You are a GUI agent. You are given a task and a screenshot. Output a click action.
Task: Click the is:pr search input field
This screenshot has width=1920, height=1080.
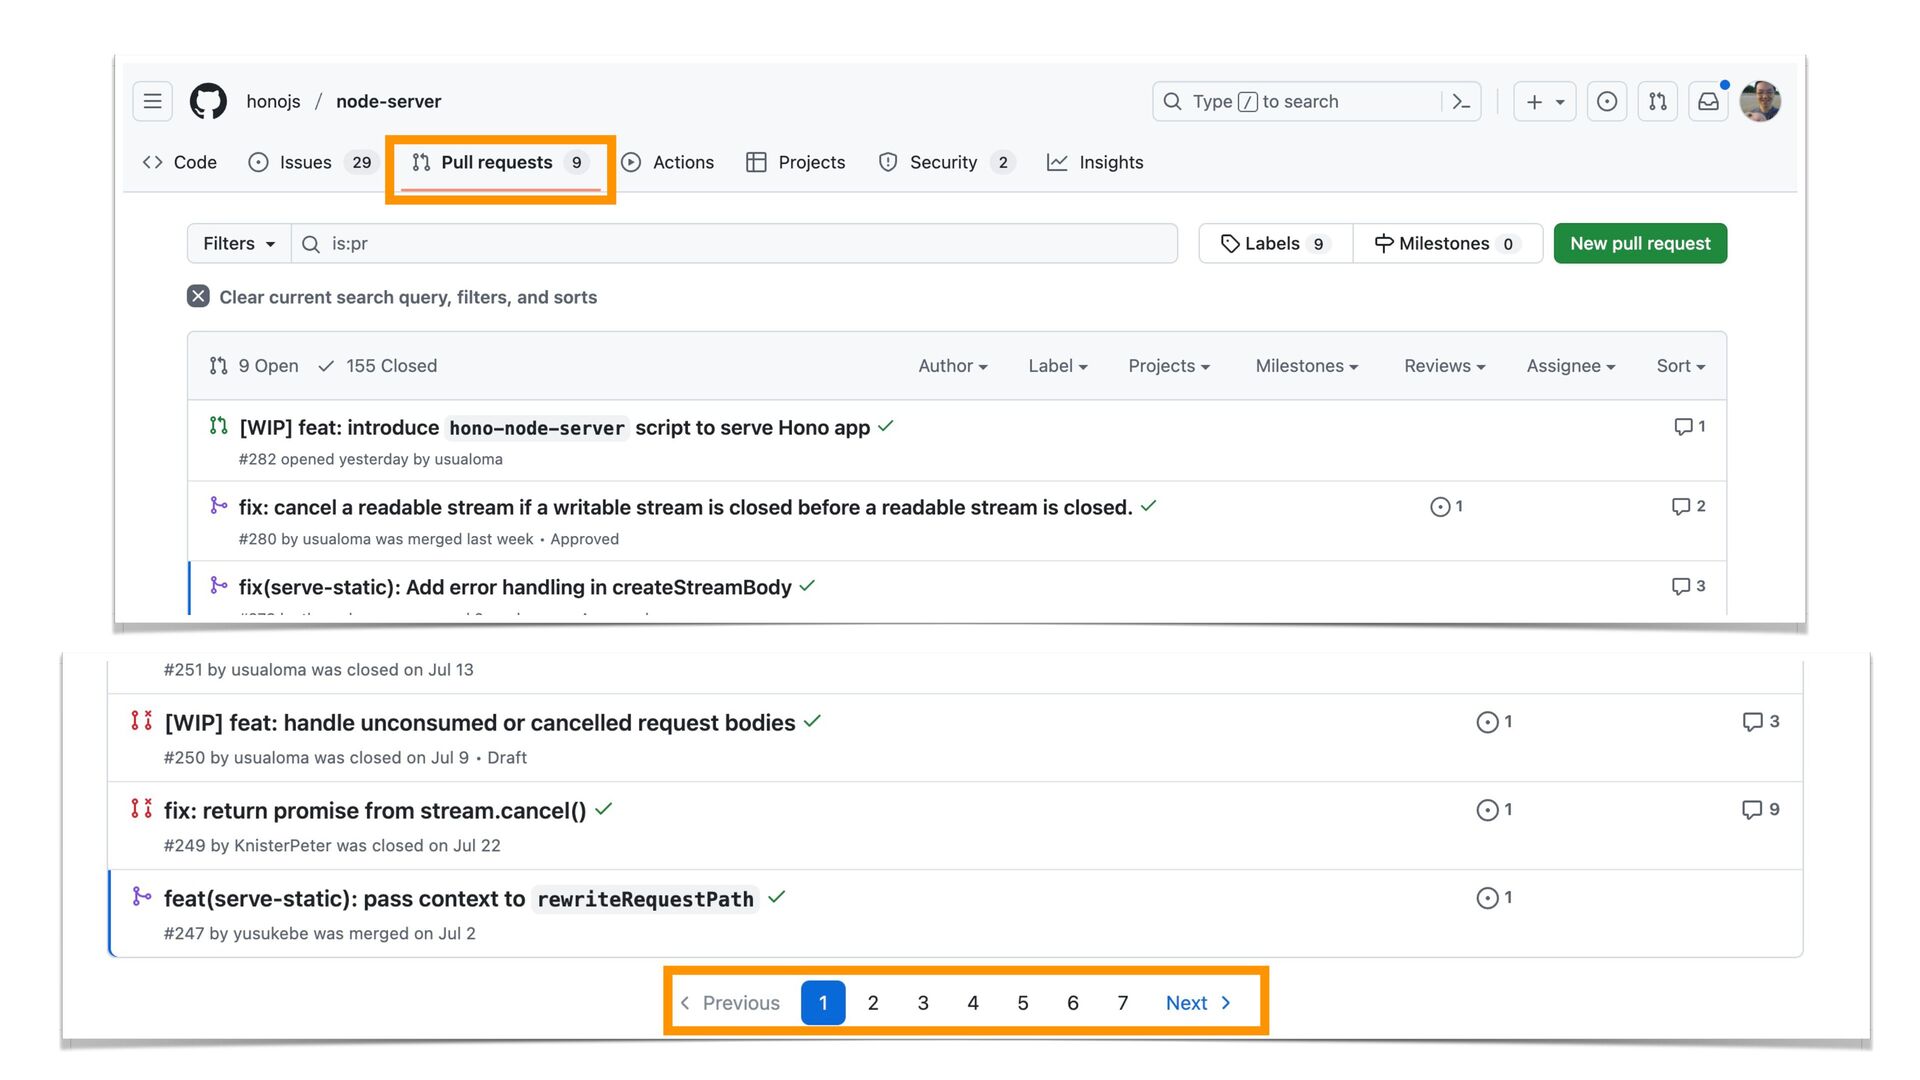(x=740, y=243)
